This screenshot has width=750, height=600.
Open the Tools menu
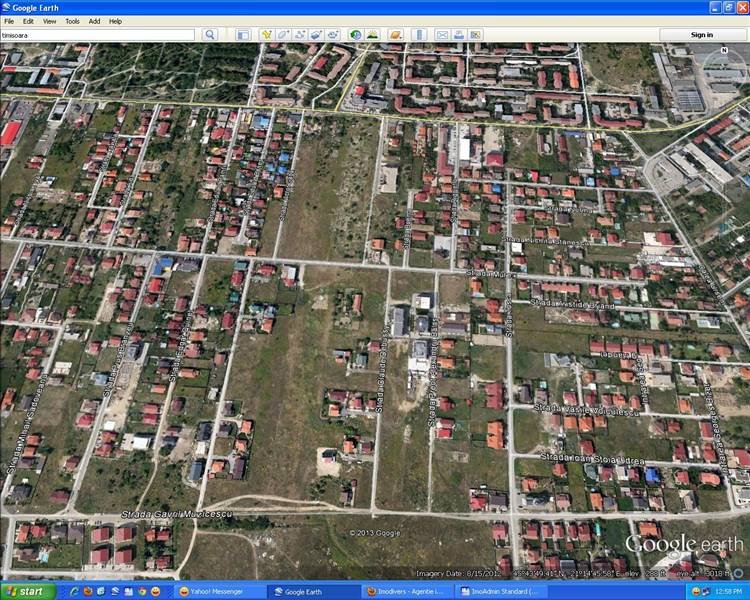click(x=72, y=21)
